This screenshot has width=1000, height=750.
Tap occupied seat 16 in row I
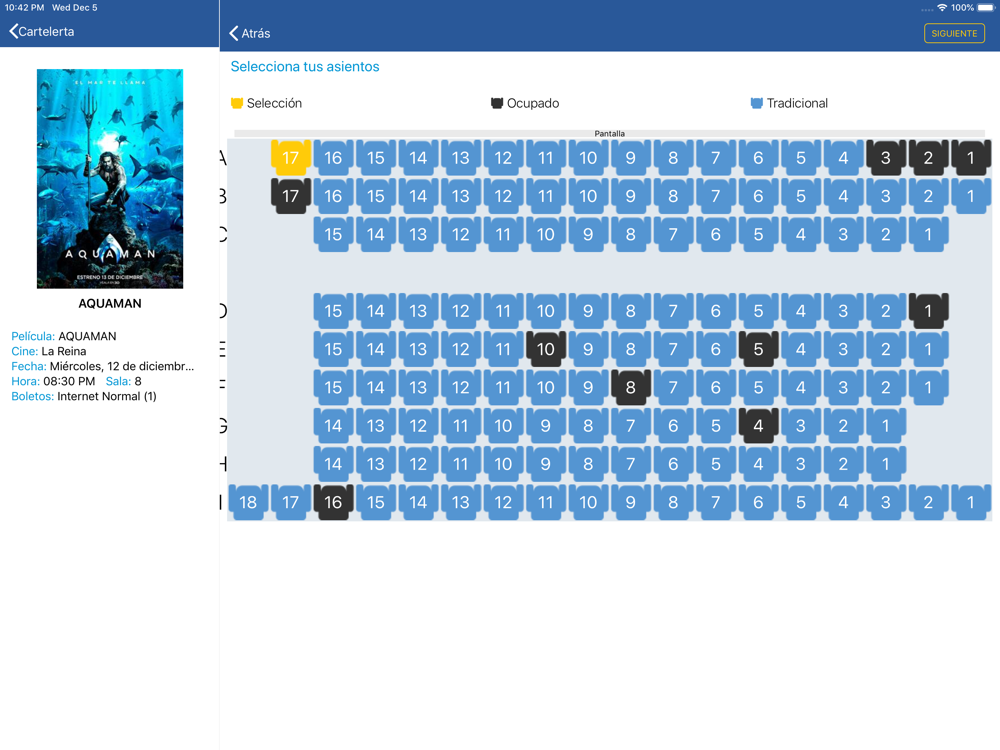click(x=333, y=502)
